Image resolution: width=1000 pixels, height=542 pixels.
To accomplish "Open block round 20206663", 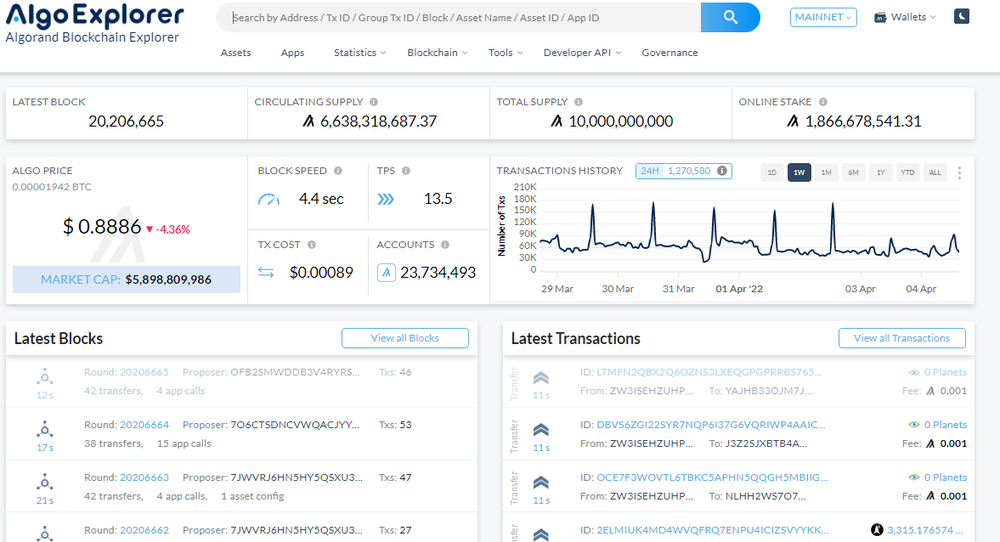I will (144, 478).
